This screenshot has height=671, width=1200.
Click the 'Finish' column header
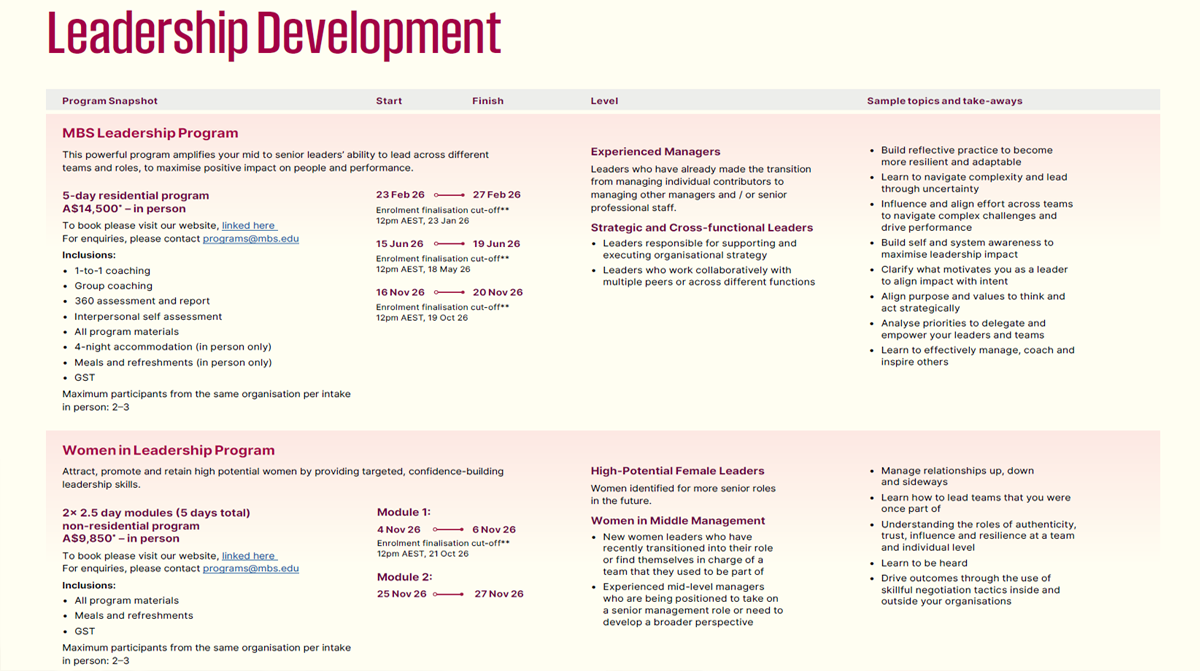click(488, 101)
